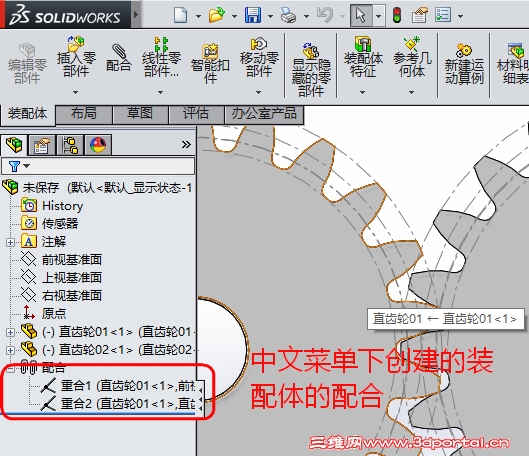This screenshot has height=456, width=529.
Task: Expand dropdown under 线性零部件
Action: pos(161,92)
